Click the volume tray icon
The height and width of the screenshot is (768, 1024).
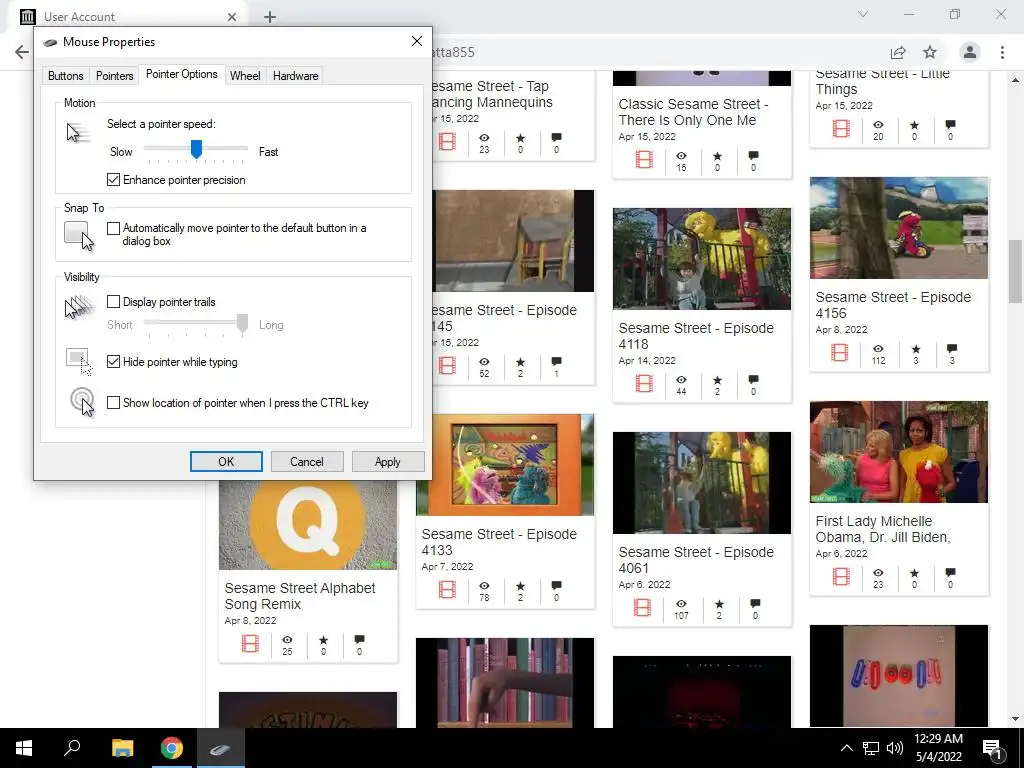point(895,748)
